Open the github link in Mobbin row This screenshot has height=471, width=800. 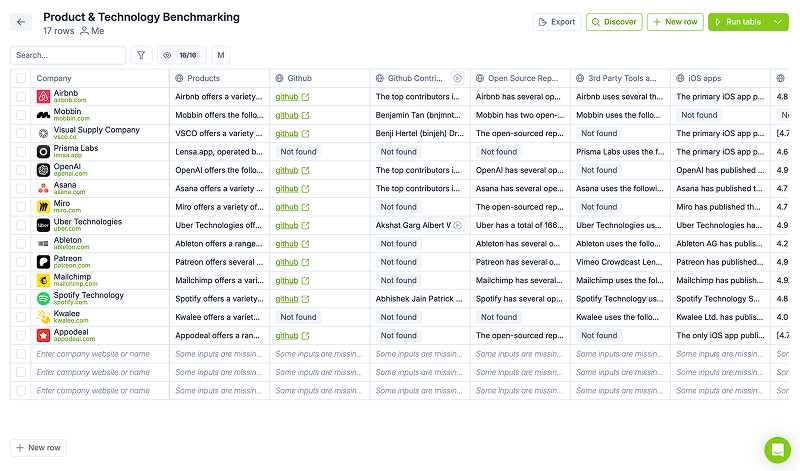287,115
